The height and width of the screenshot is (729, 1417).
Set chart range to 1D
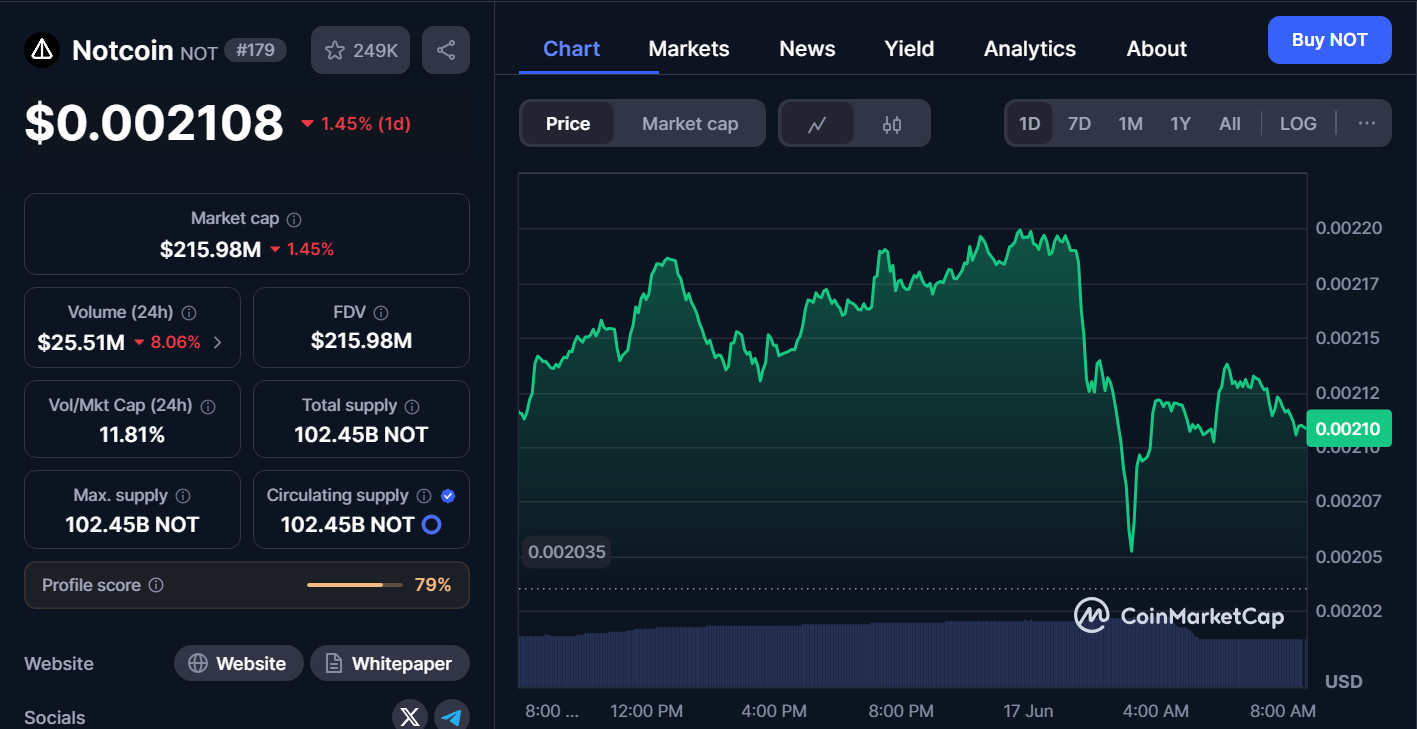1029,124
